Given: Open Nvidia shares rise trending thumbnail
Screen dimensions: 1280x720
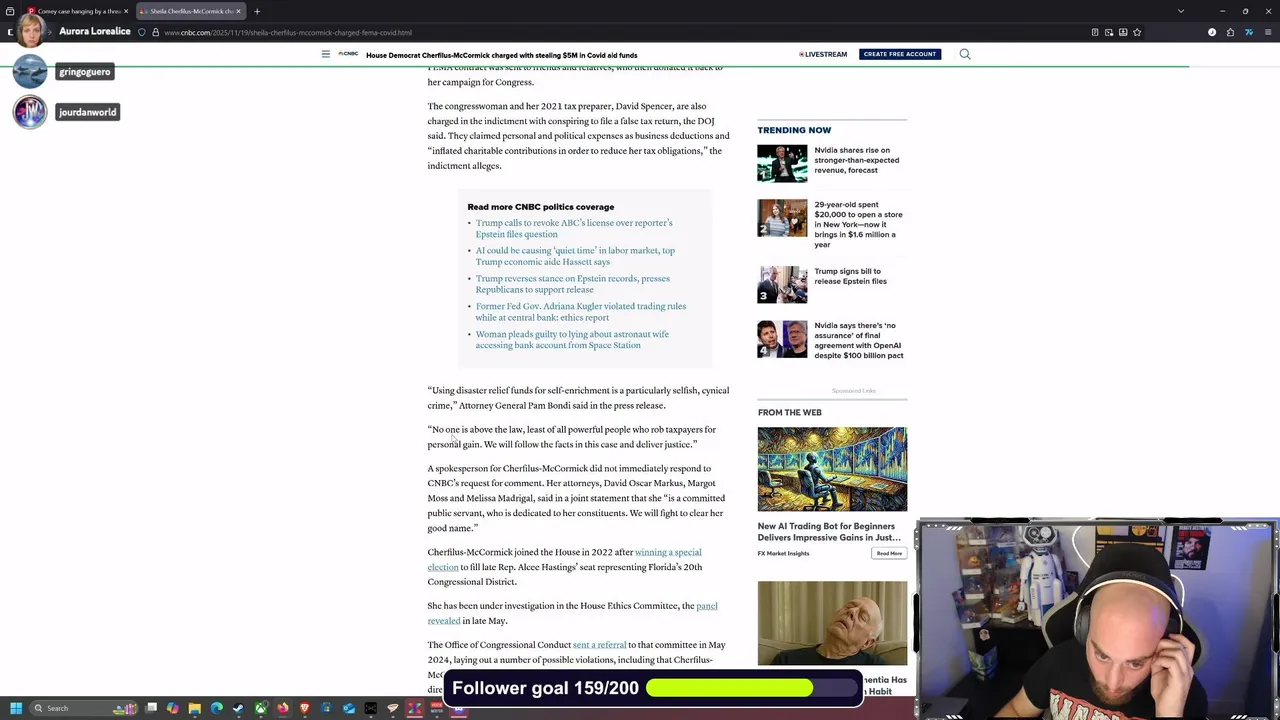Looking at the screenshot, I should pyautogui.click(x=782, y=164).
